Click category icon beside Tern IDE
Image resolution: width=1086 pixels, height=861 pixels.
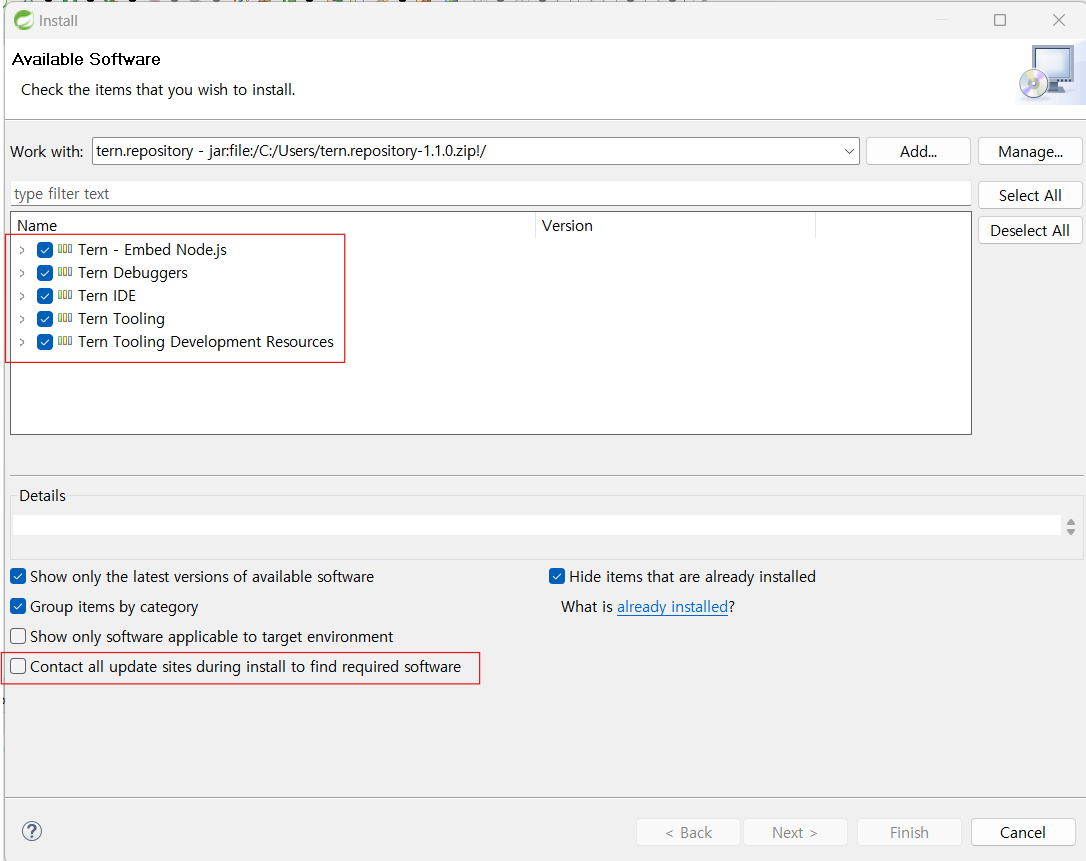coord(65,294)
